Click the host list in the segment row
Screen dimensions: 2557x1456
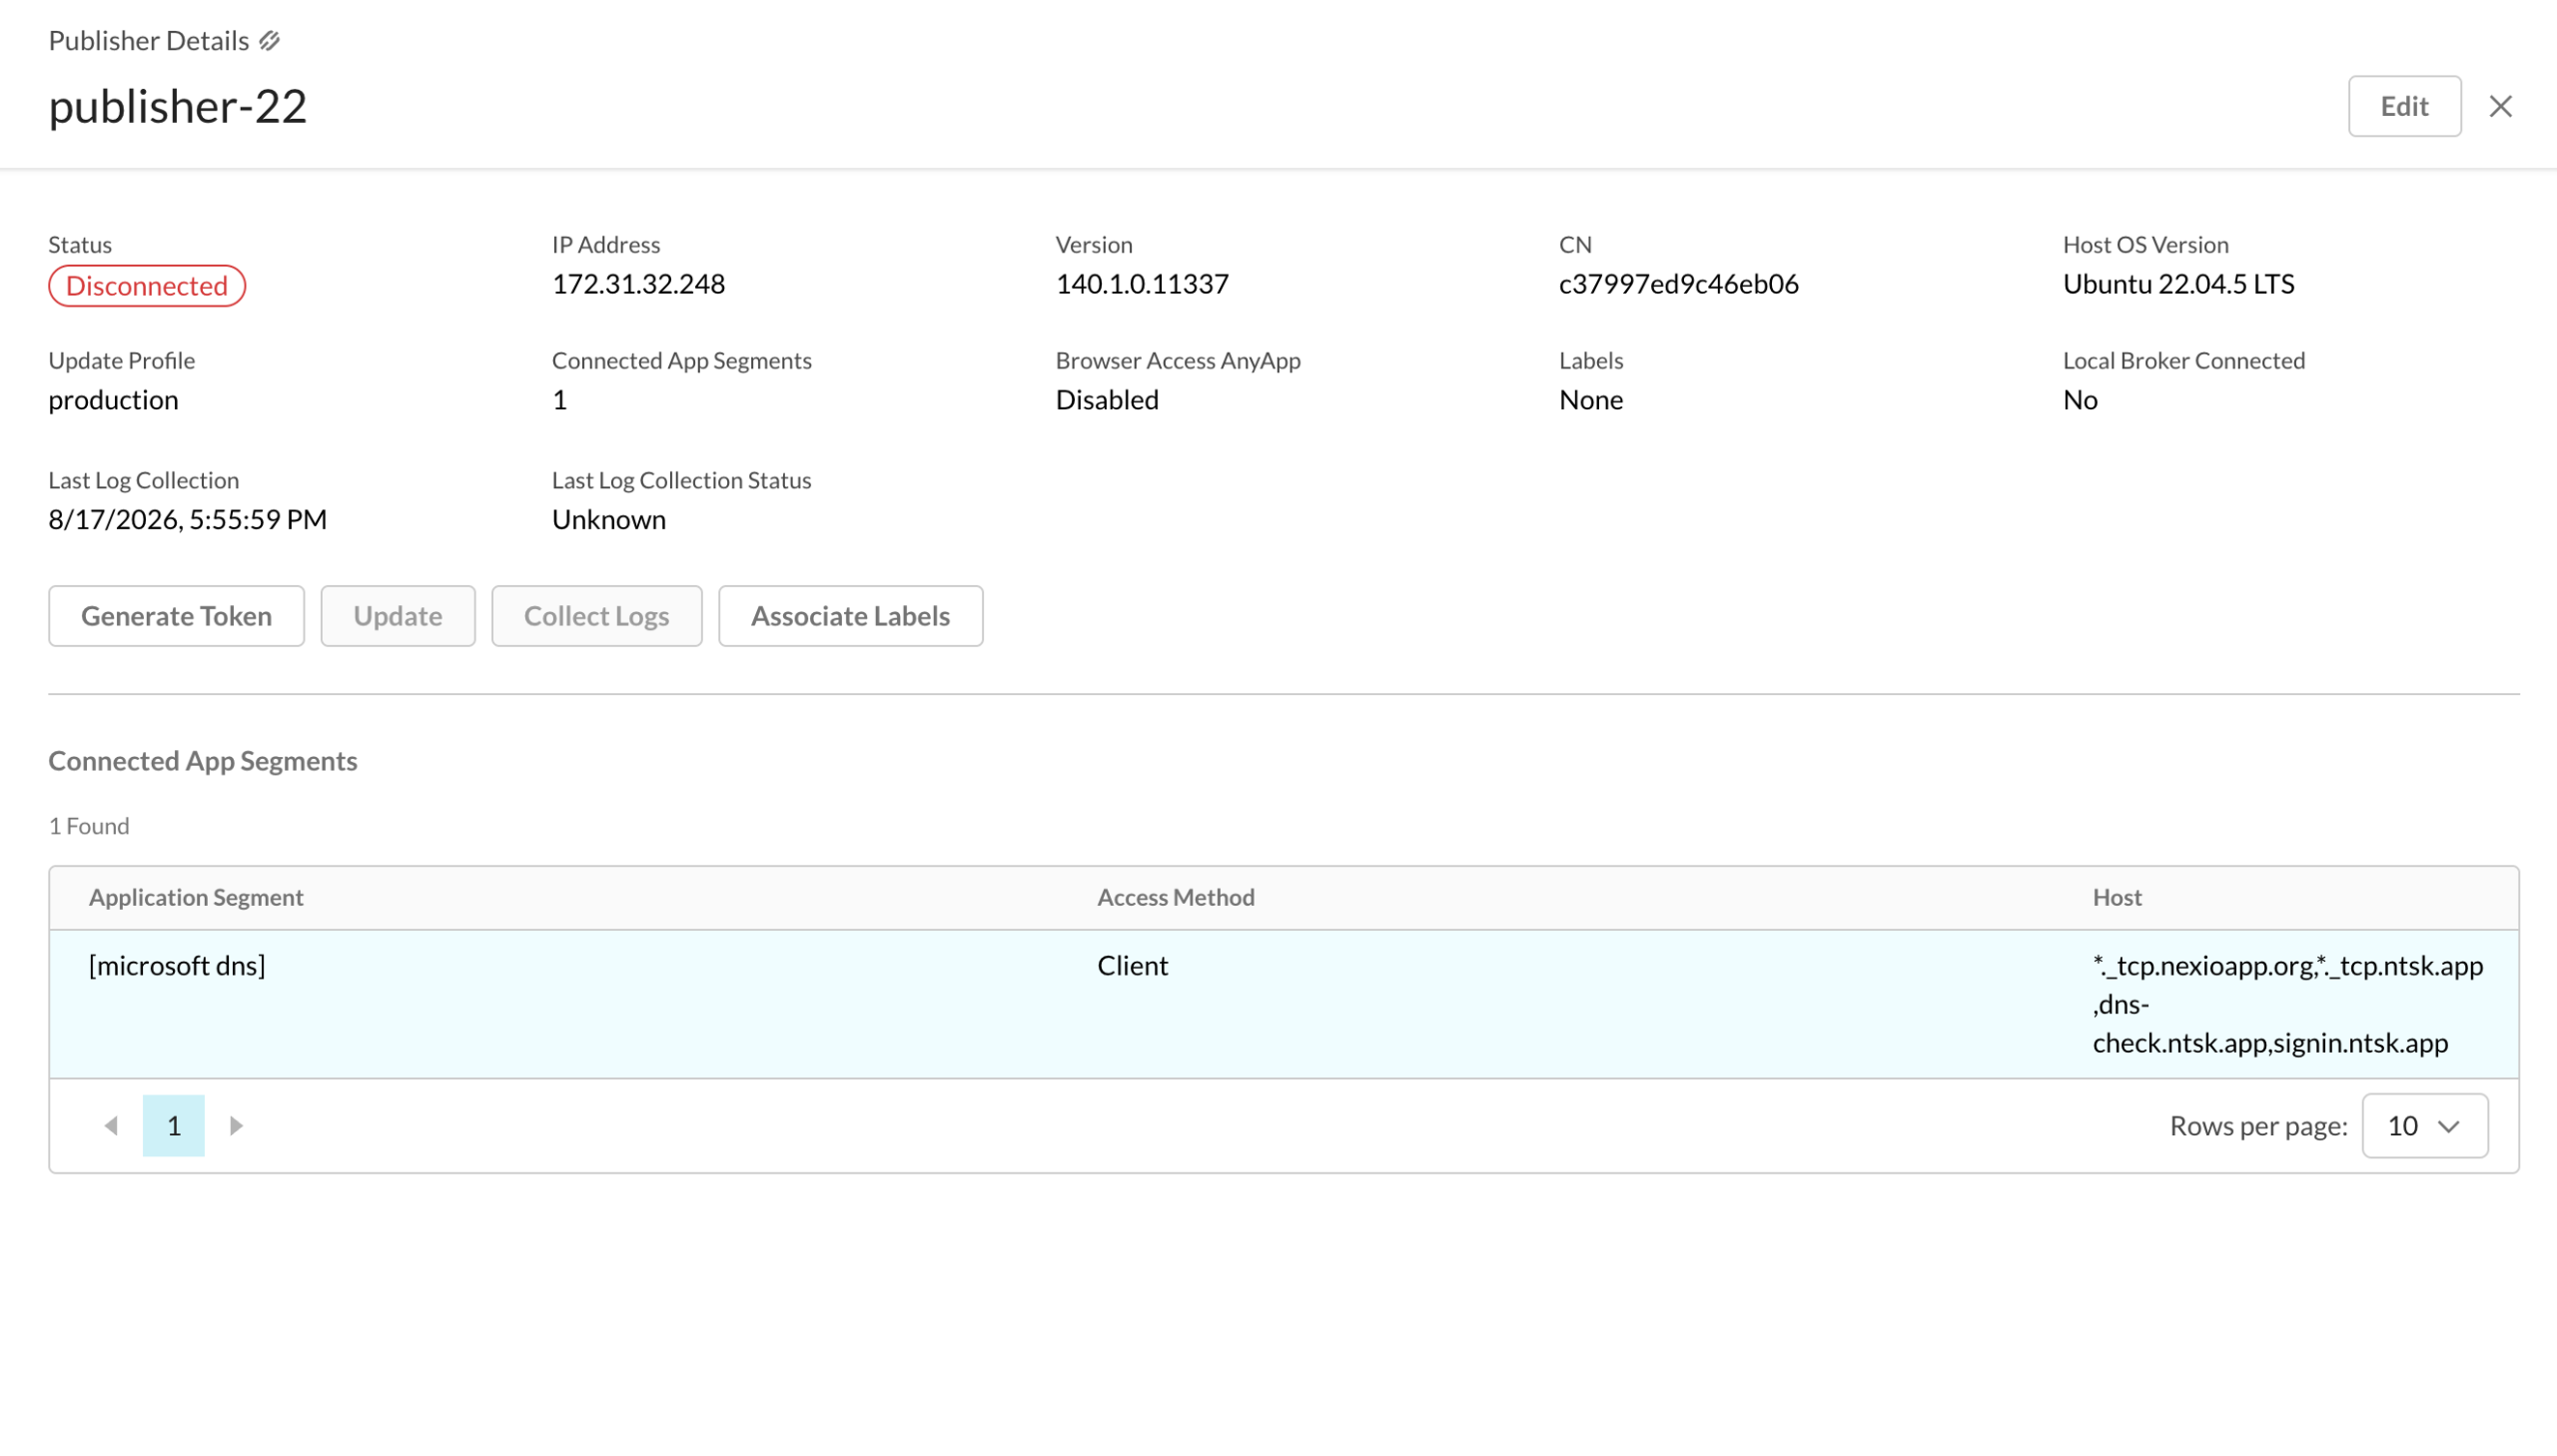click(2287, 1004)
